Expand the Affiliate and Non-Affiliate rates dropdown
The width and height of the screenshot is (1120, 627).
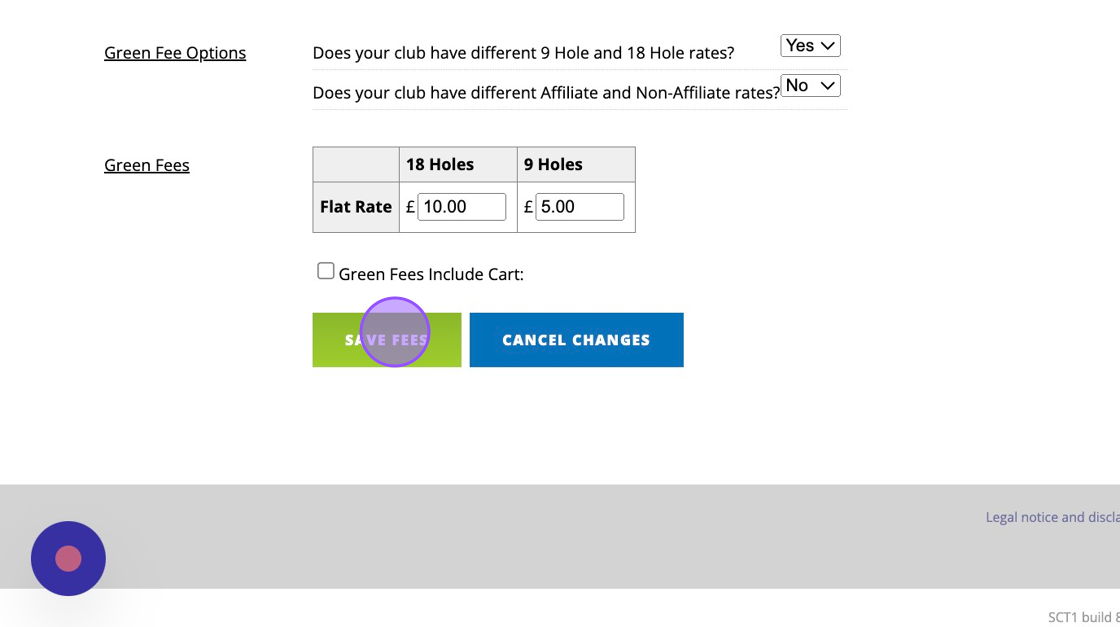tap(810, 86)
